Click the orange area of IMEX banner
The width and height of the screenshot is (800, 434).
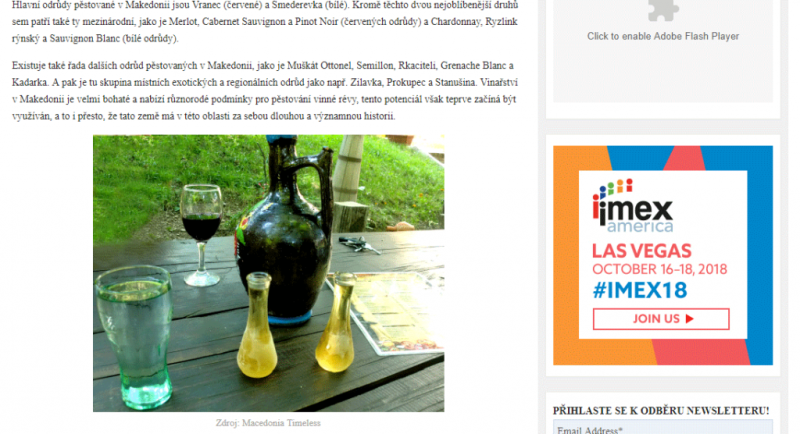pos(565,255)
